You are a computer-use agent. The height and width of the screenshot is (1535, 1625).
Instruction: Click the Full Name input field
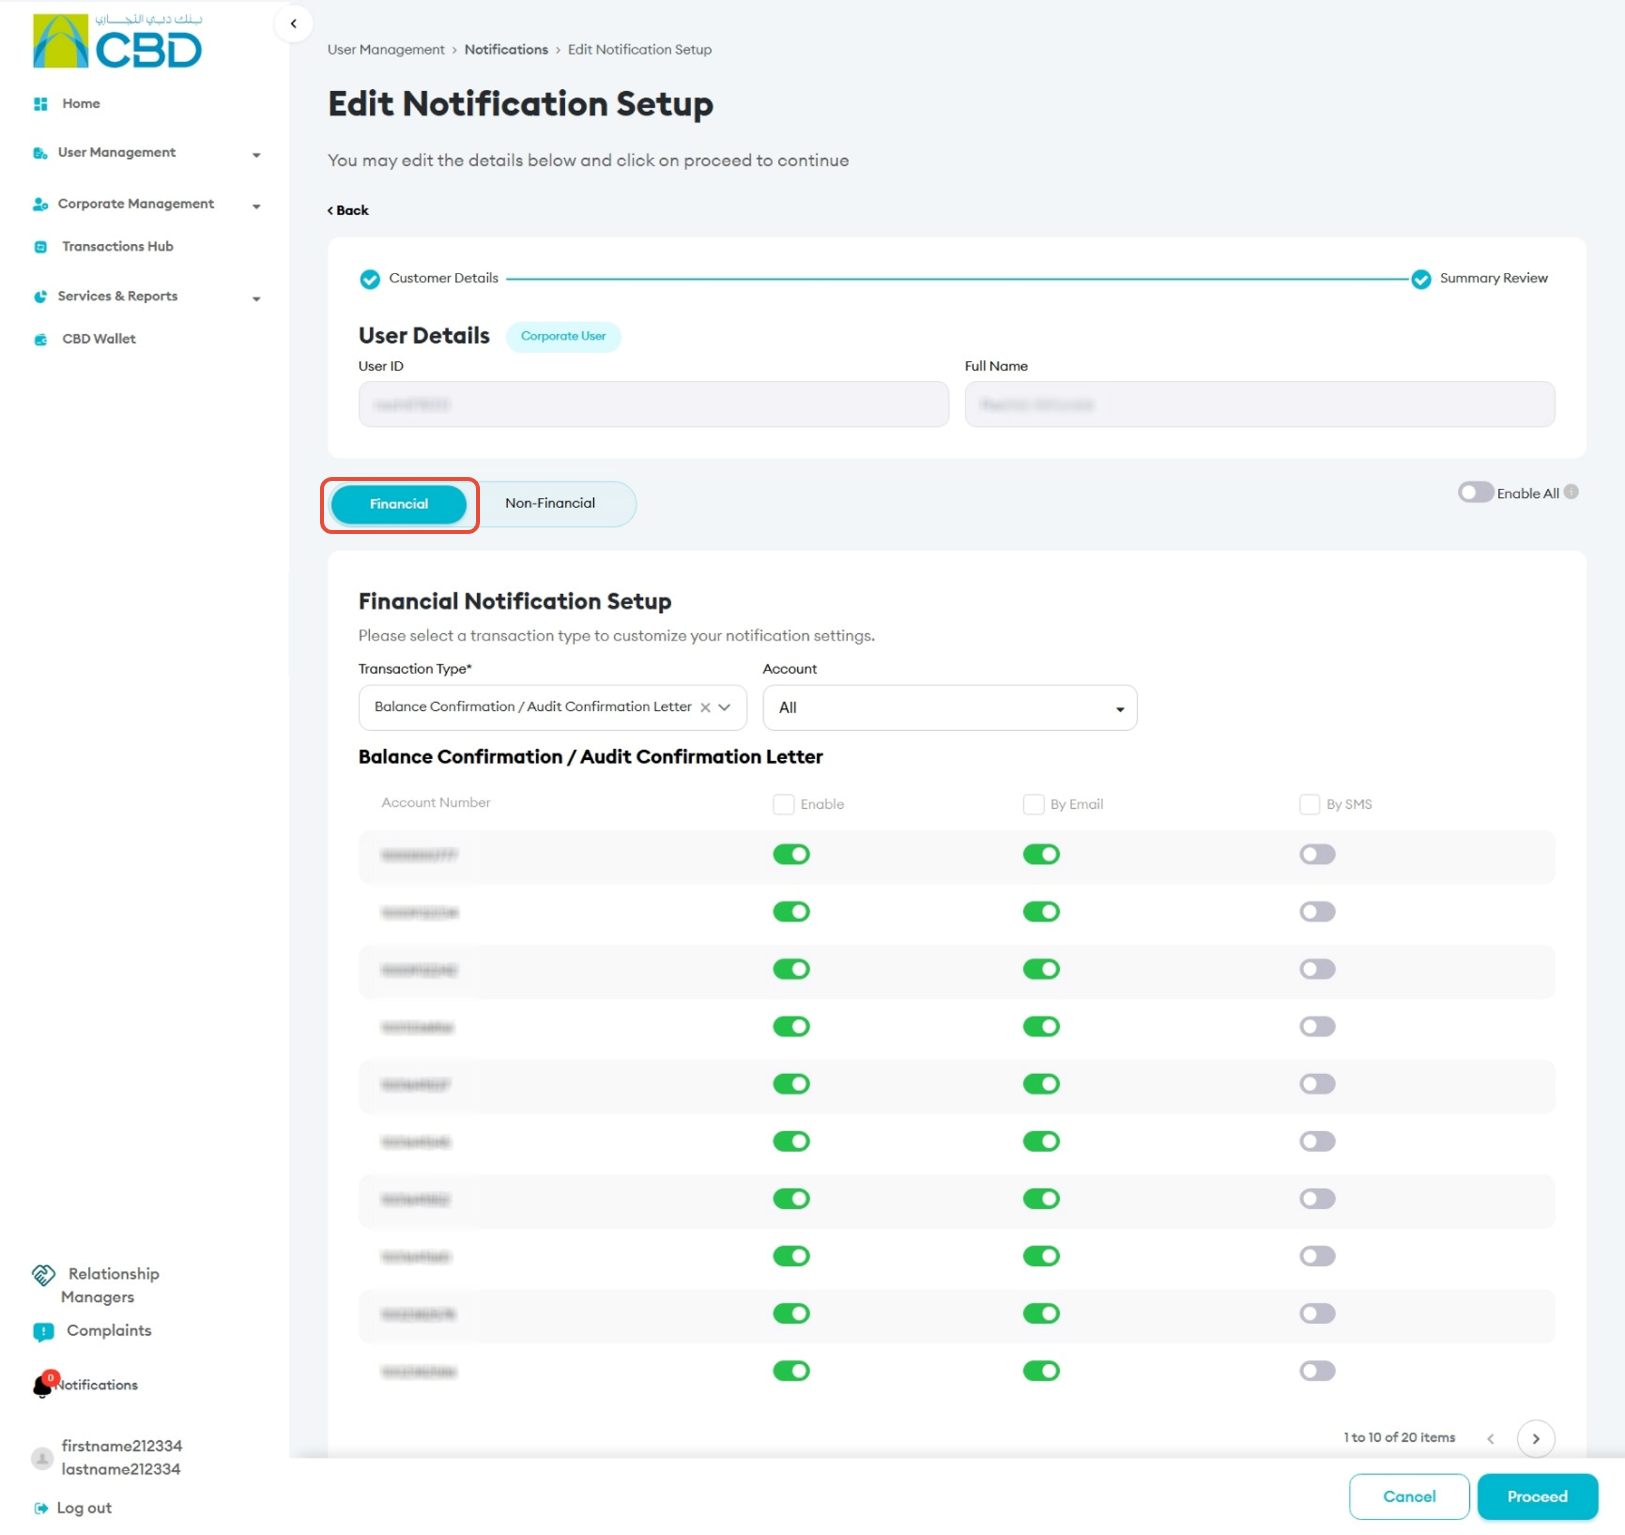(1260, 405)
